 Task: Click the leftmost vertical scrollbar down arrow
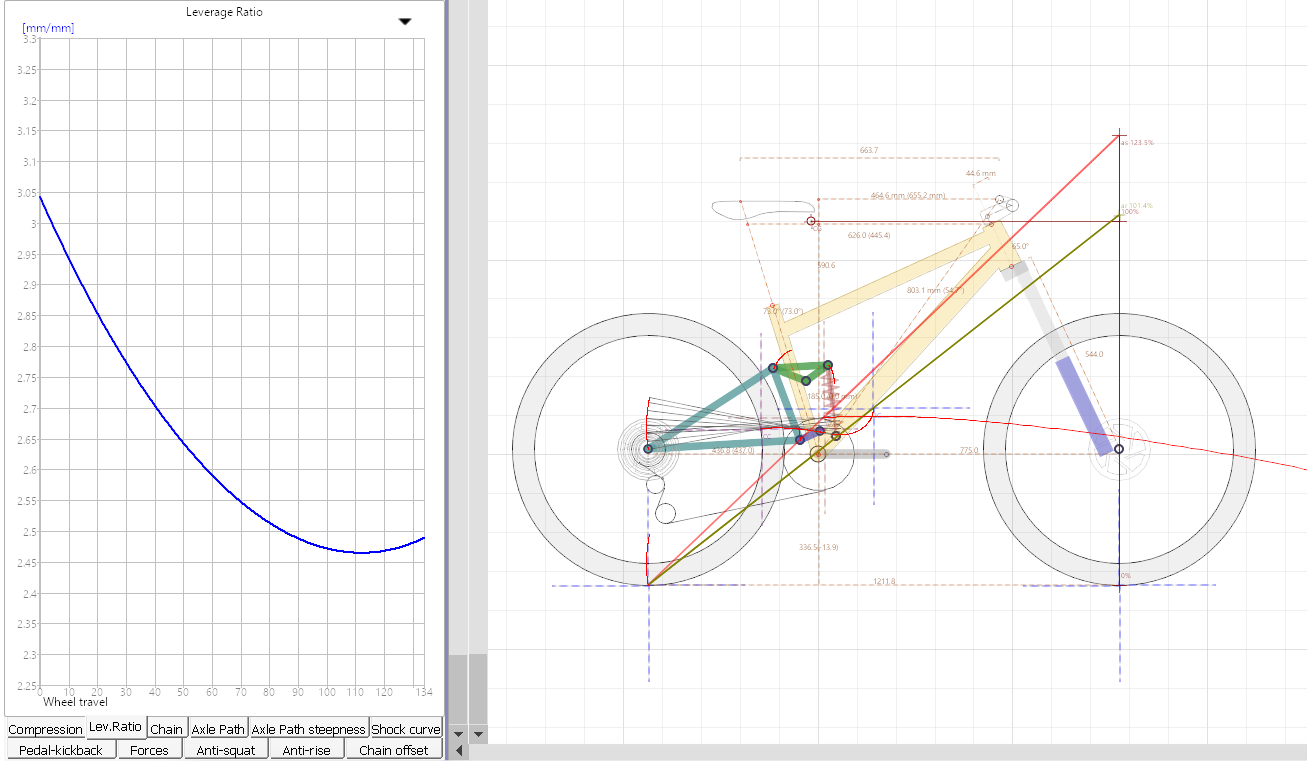pyautogui.click(x=459, y=734)
